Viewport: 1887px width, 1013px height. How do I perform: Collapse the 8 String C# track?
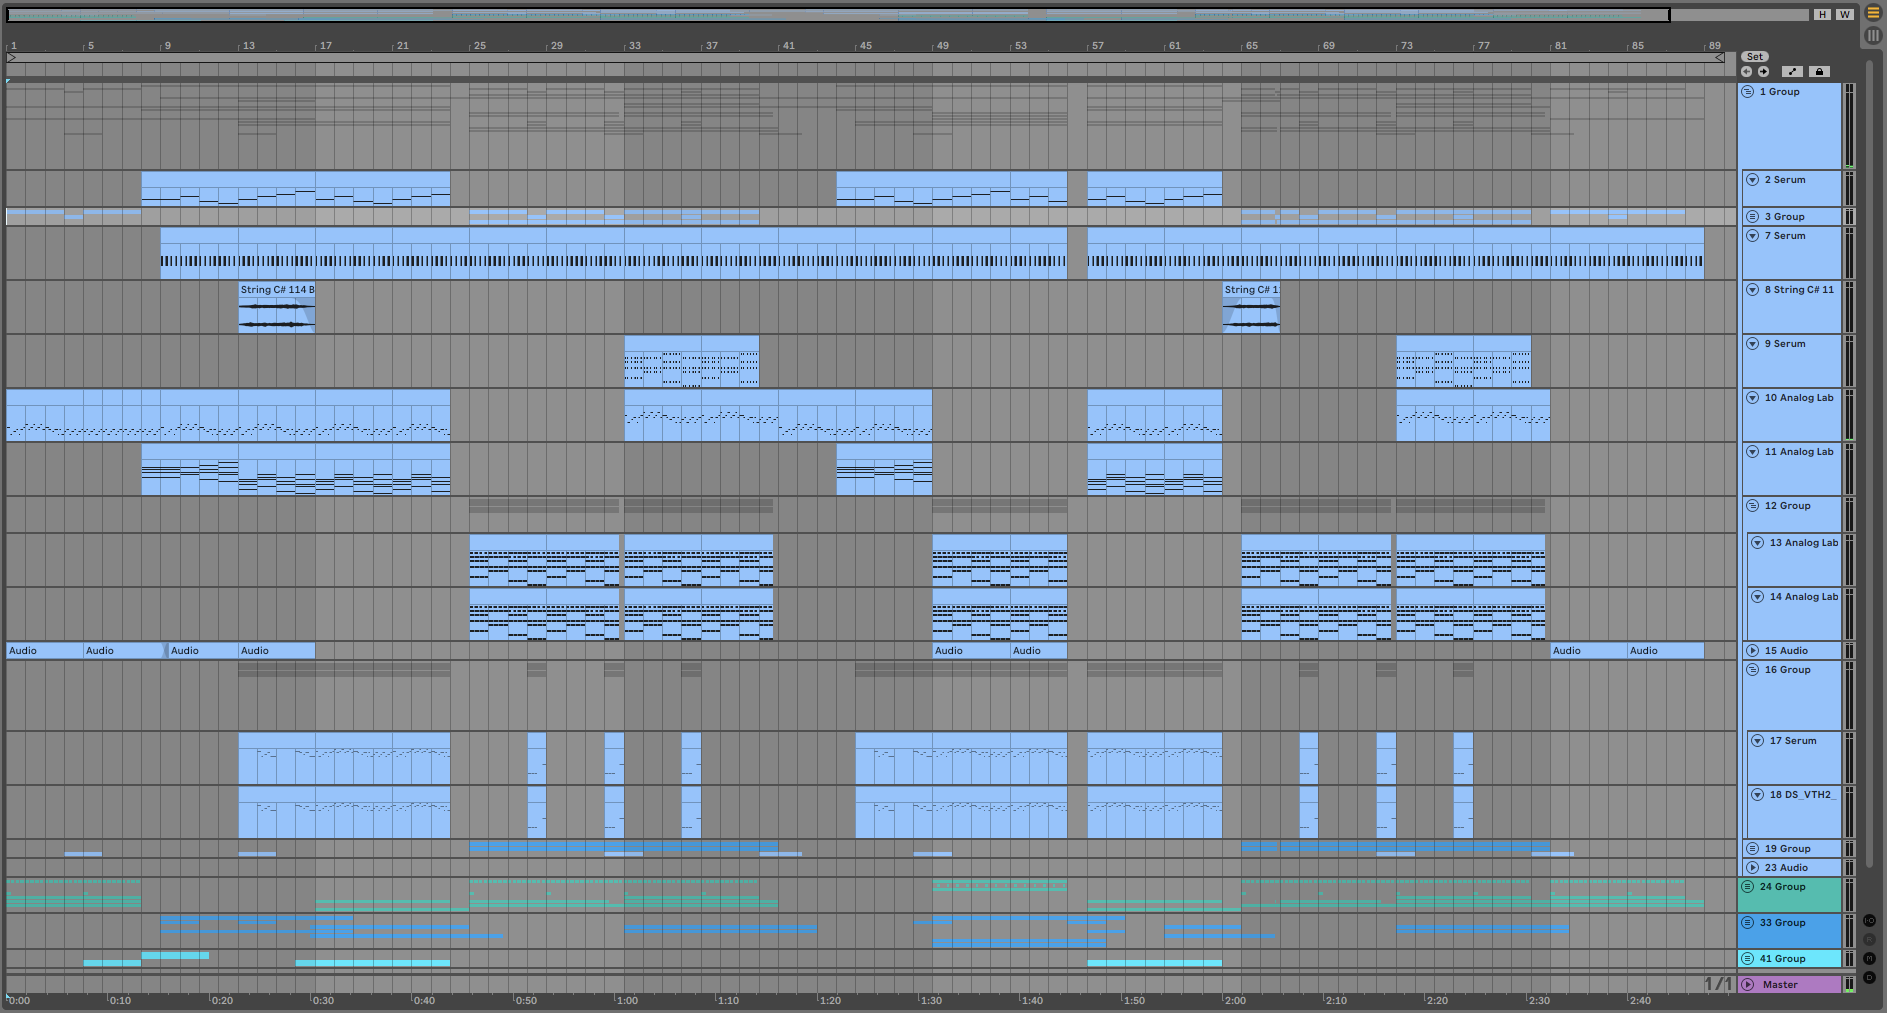[1752, 290]
